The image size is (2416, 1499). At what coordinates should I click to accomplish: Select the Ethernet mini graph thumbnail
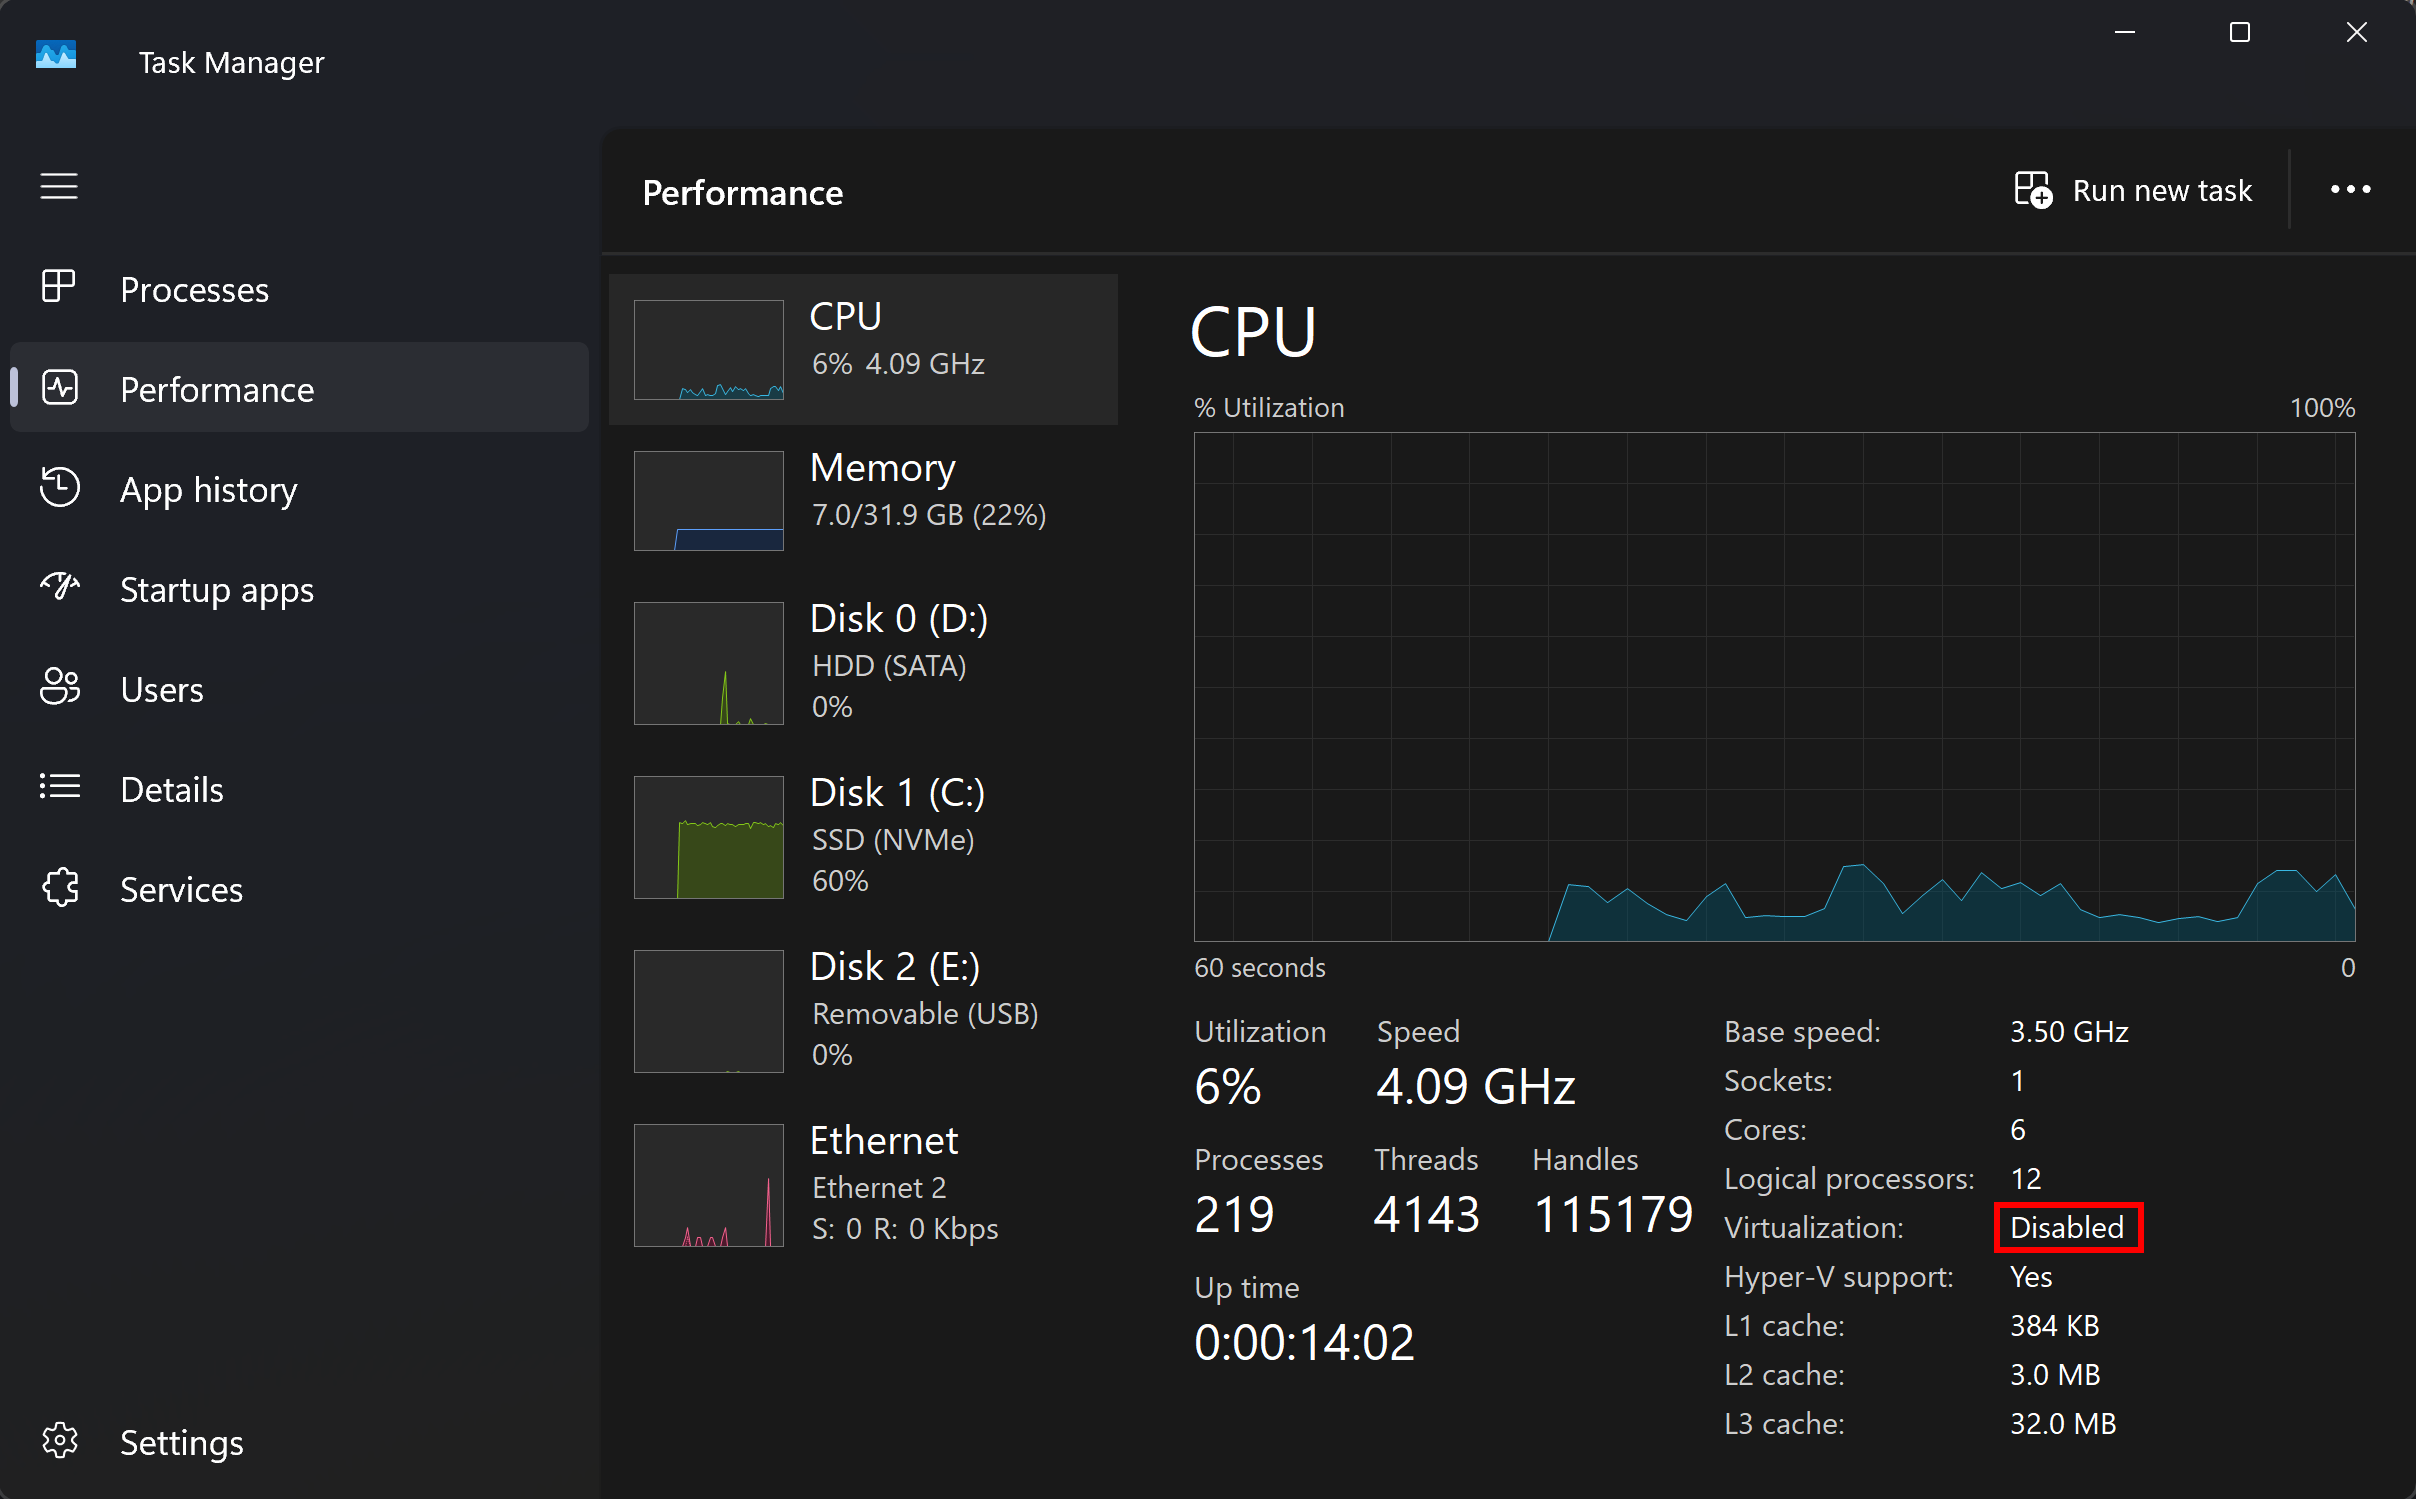coord(709,1185)
